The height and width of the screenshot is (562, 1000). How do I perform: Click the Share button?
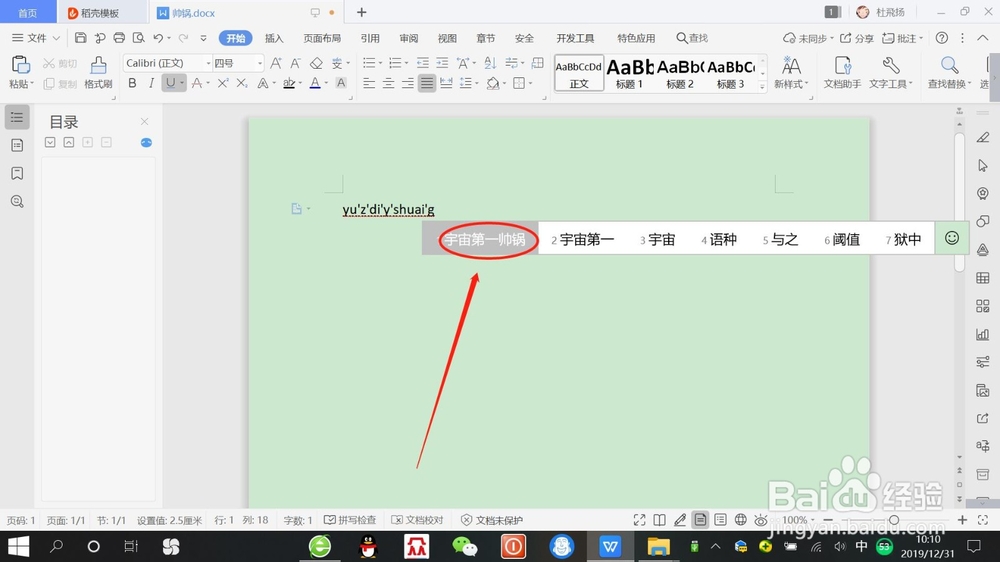(x=857, y=38)
